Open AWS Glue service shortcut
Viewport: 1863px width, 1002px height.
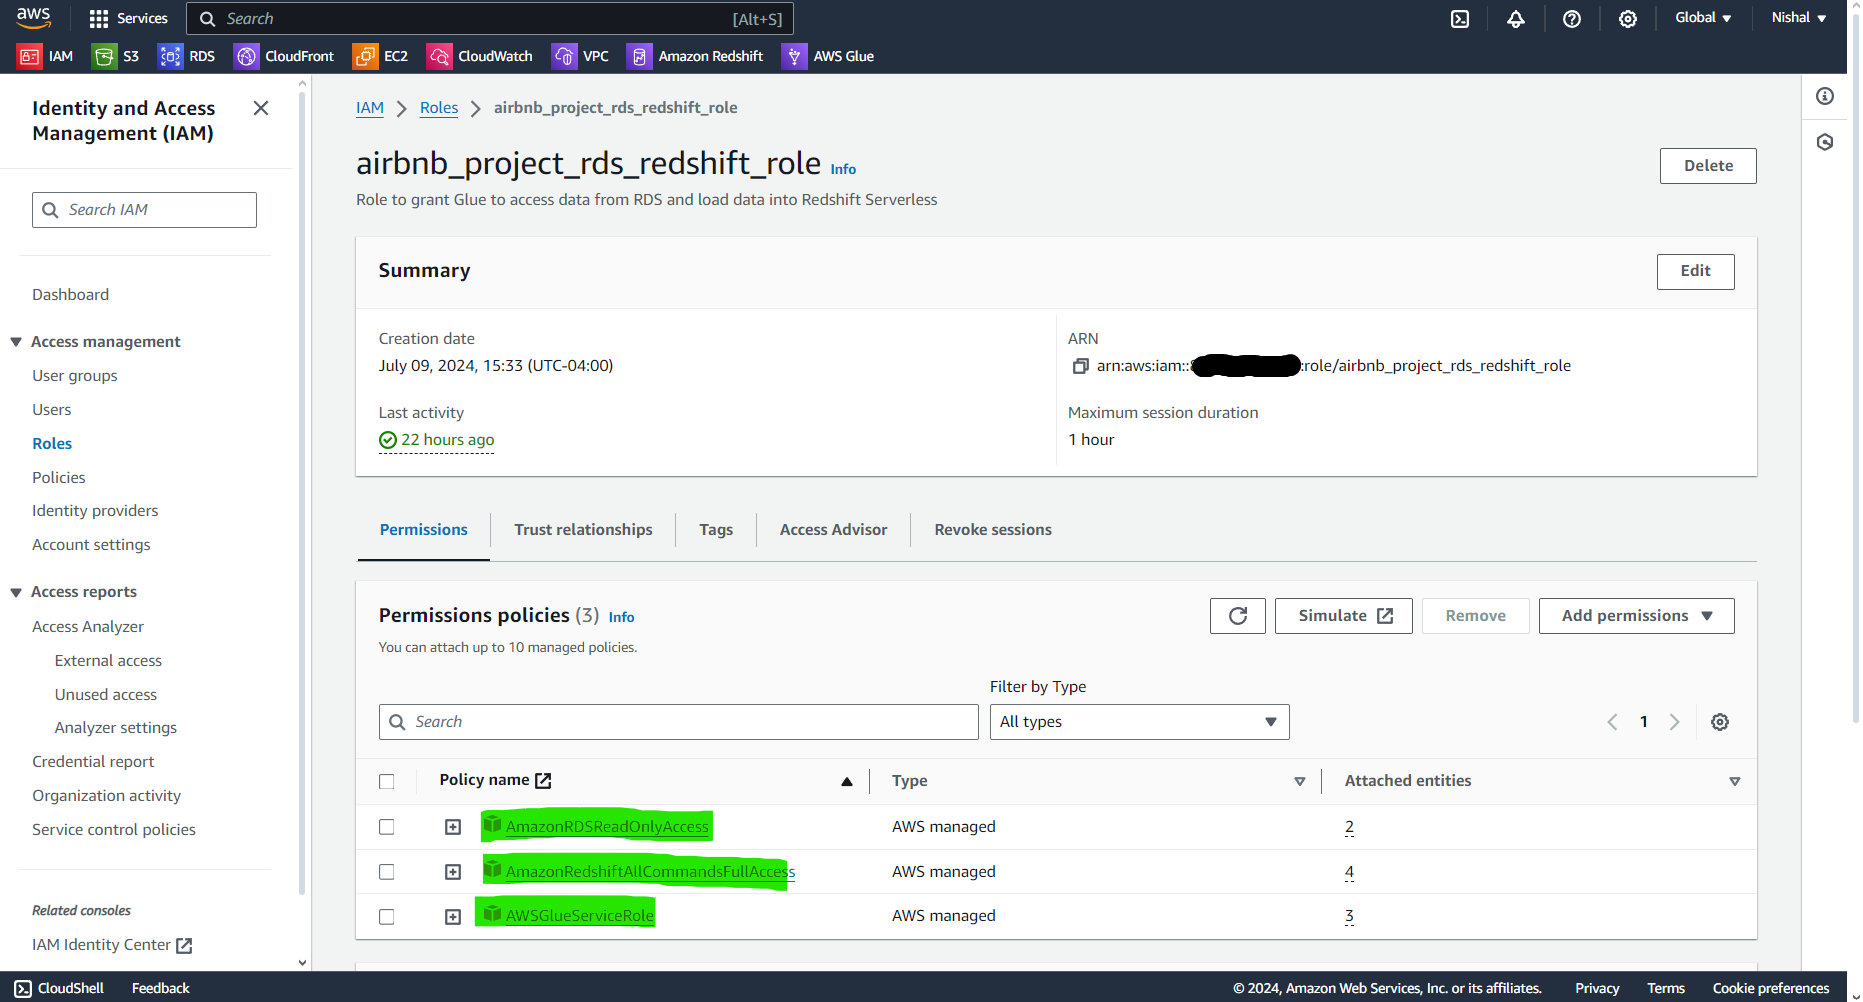pos(828,56)
